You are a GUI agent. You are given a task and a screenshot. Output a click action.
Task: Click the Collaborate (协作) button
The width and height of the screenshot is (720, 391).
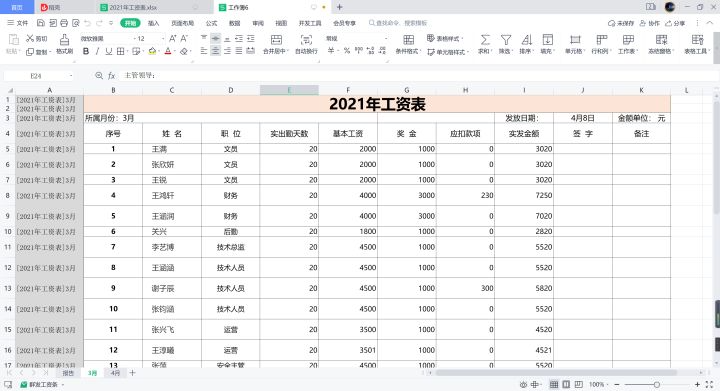click(x=649, y=23)
